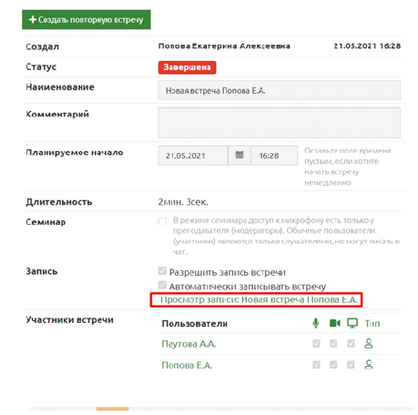Open participant link Попова Е.А.
Viewport: 418px width, 415px height.
187,365
